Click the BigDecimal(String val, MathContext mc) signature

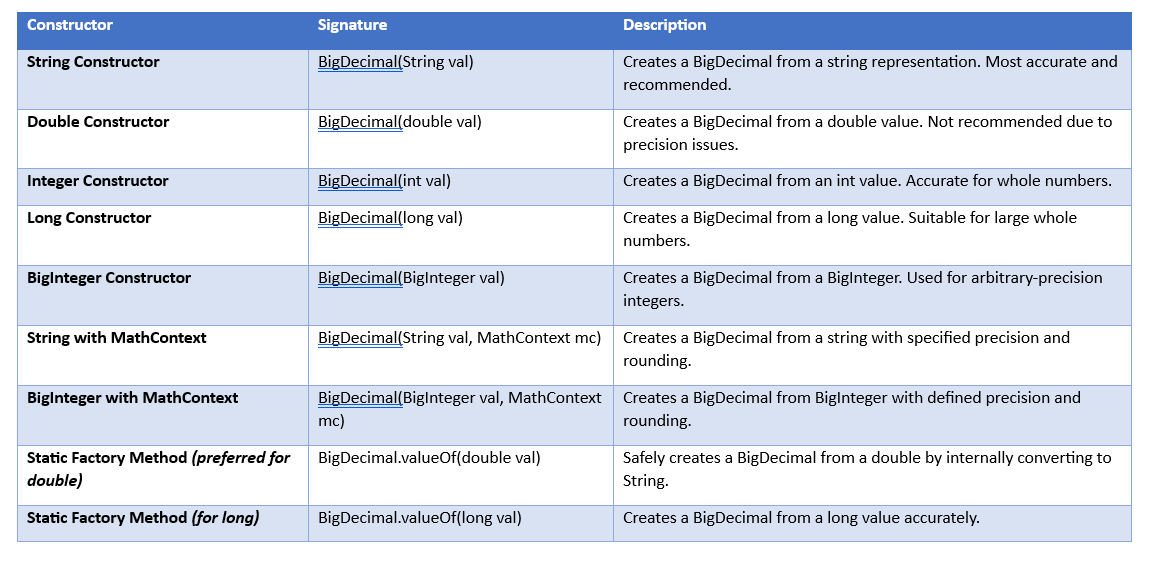click(459, 338)
